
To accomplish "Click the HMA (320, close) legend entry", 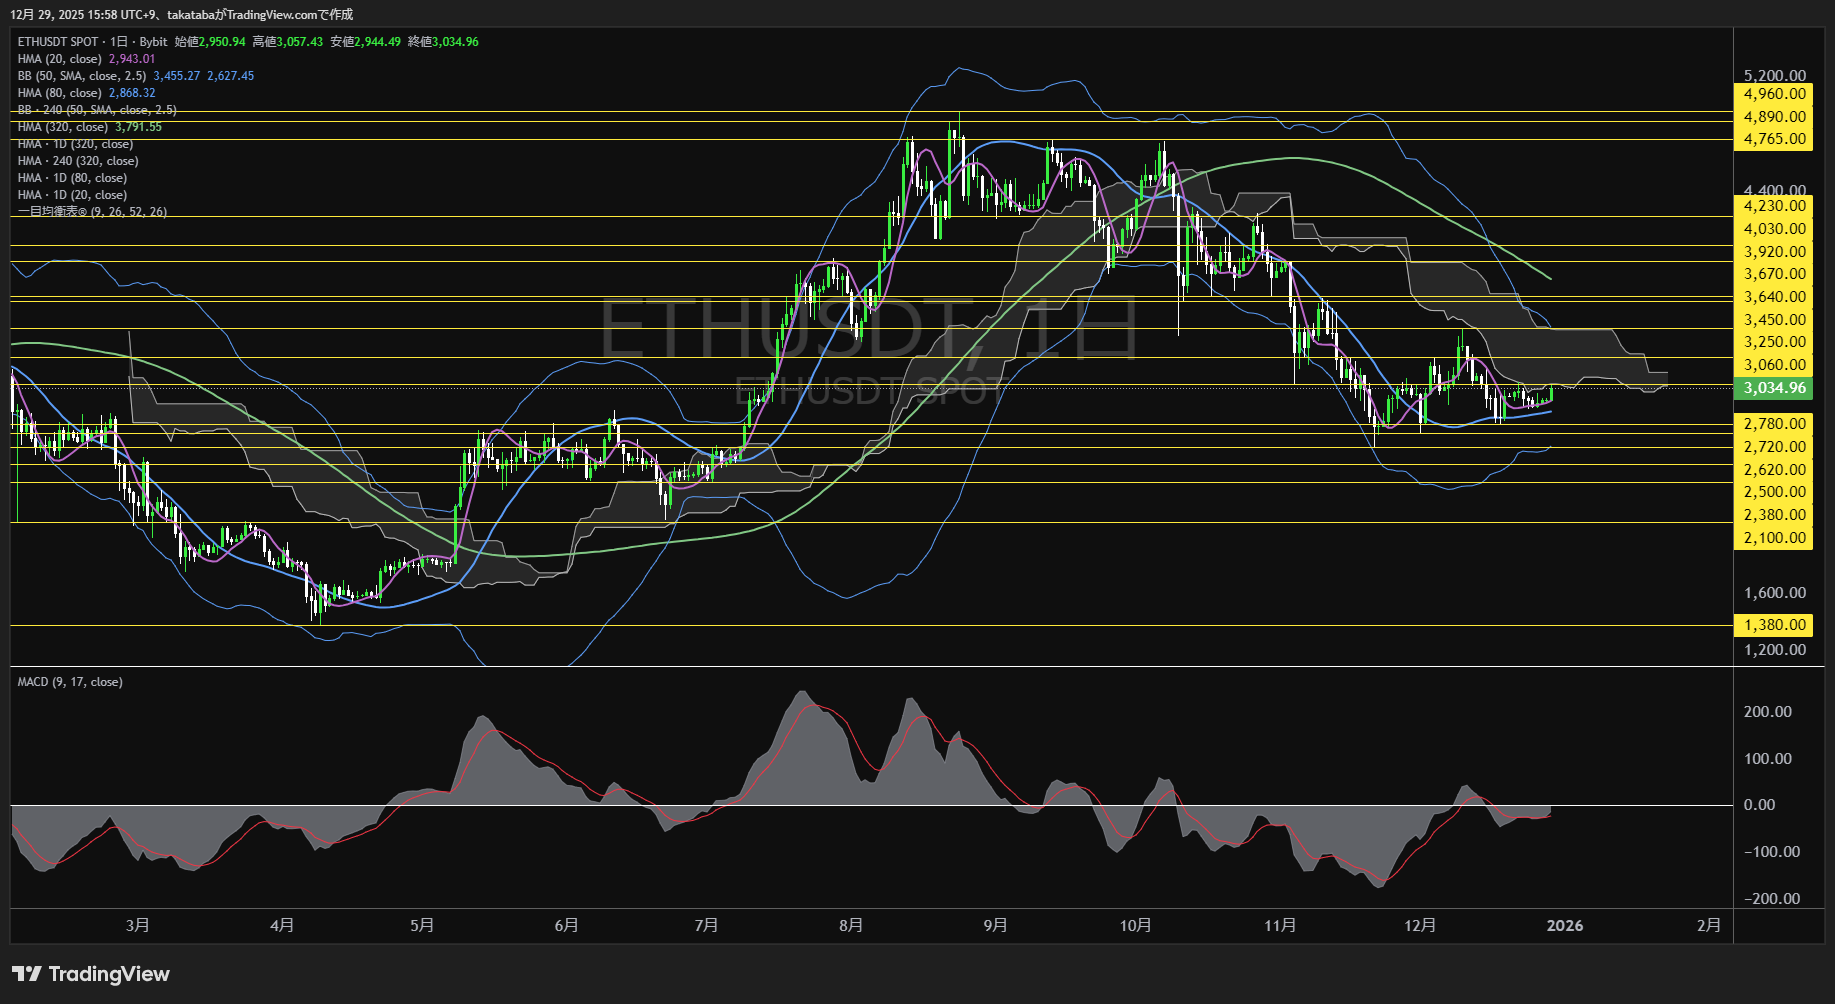I will [60, 127].
